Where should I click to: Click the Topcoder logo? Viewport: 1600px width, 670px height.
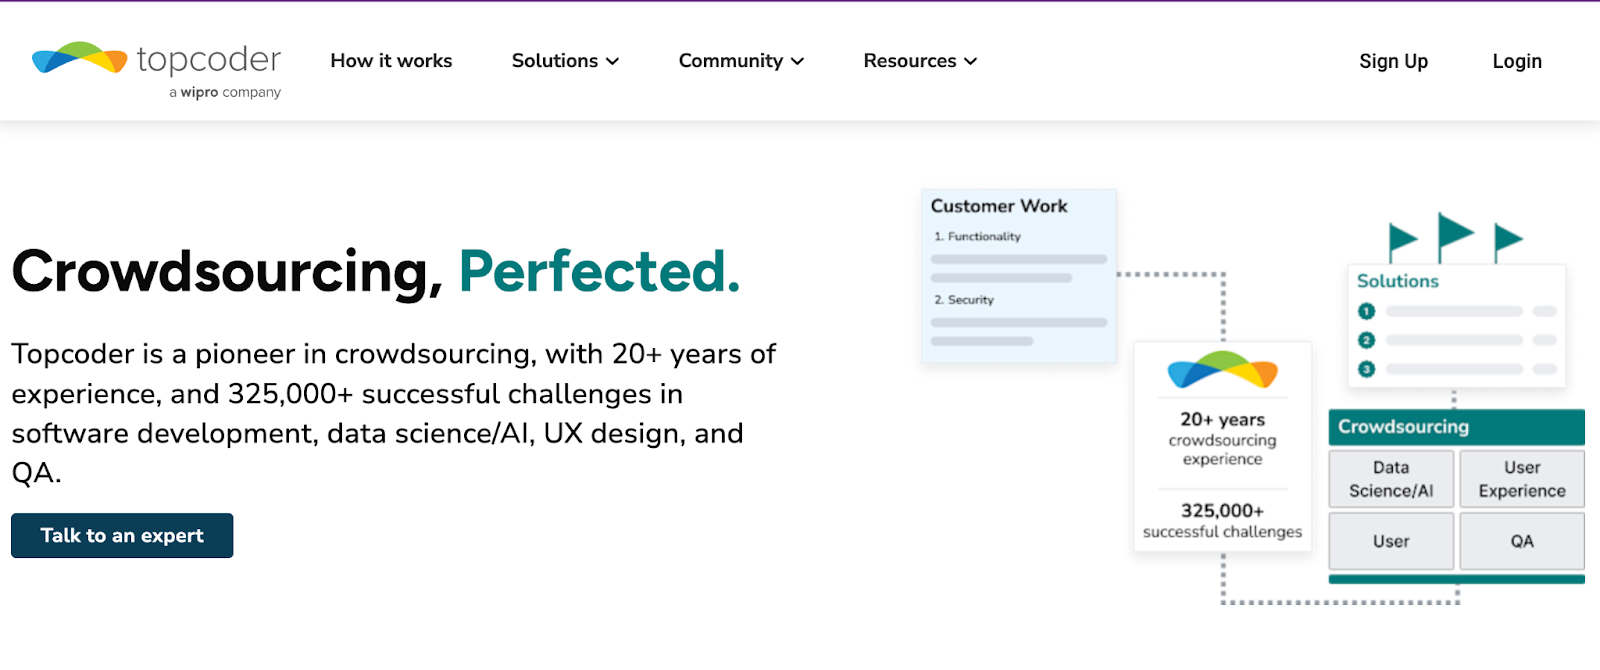click(x=156, y=69)
